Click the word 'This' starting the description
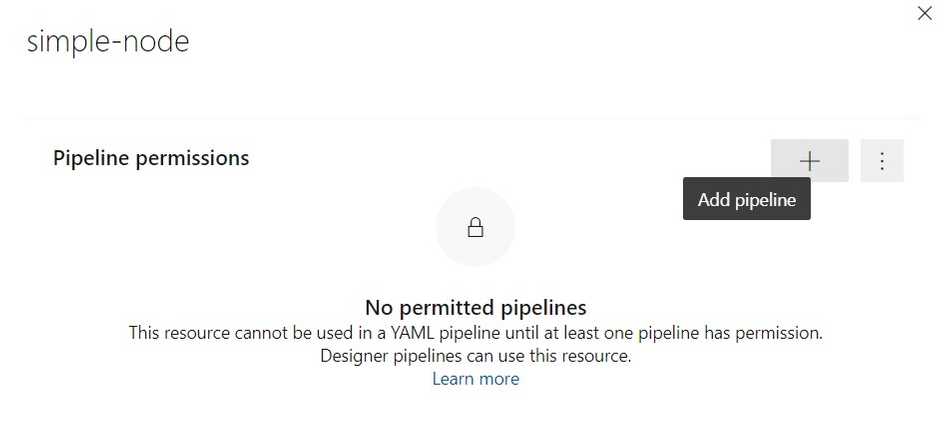 point(143,333)
